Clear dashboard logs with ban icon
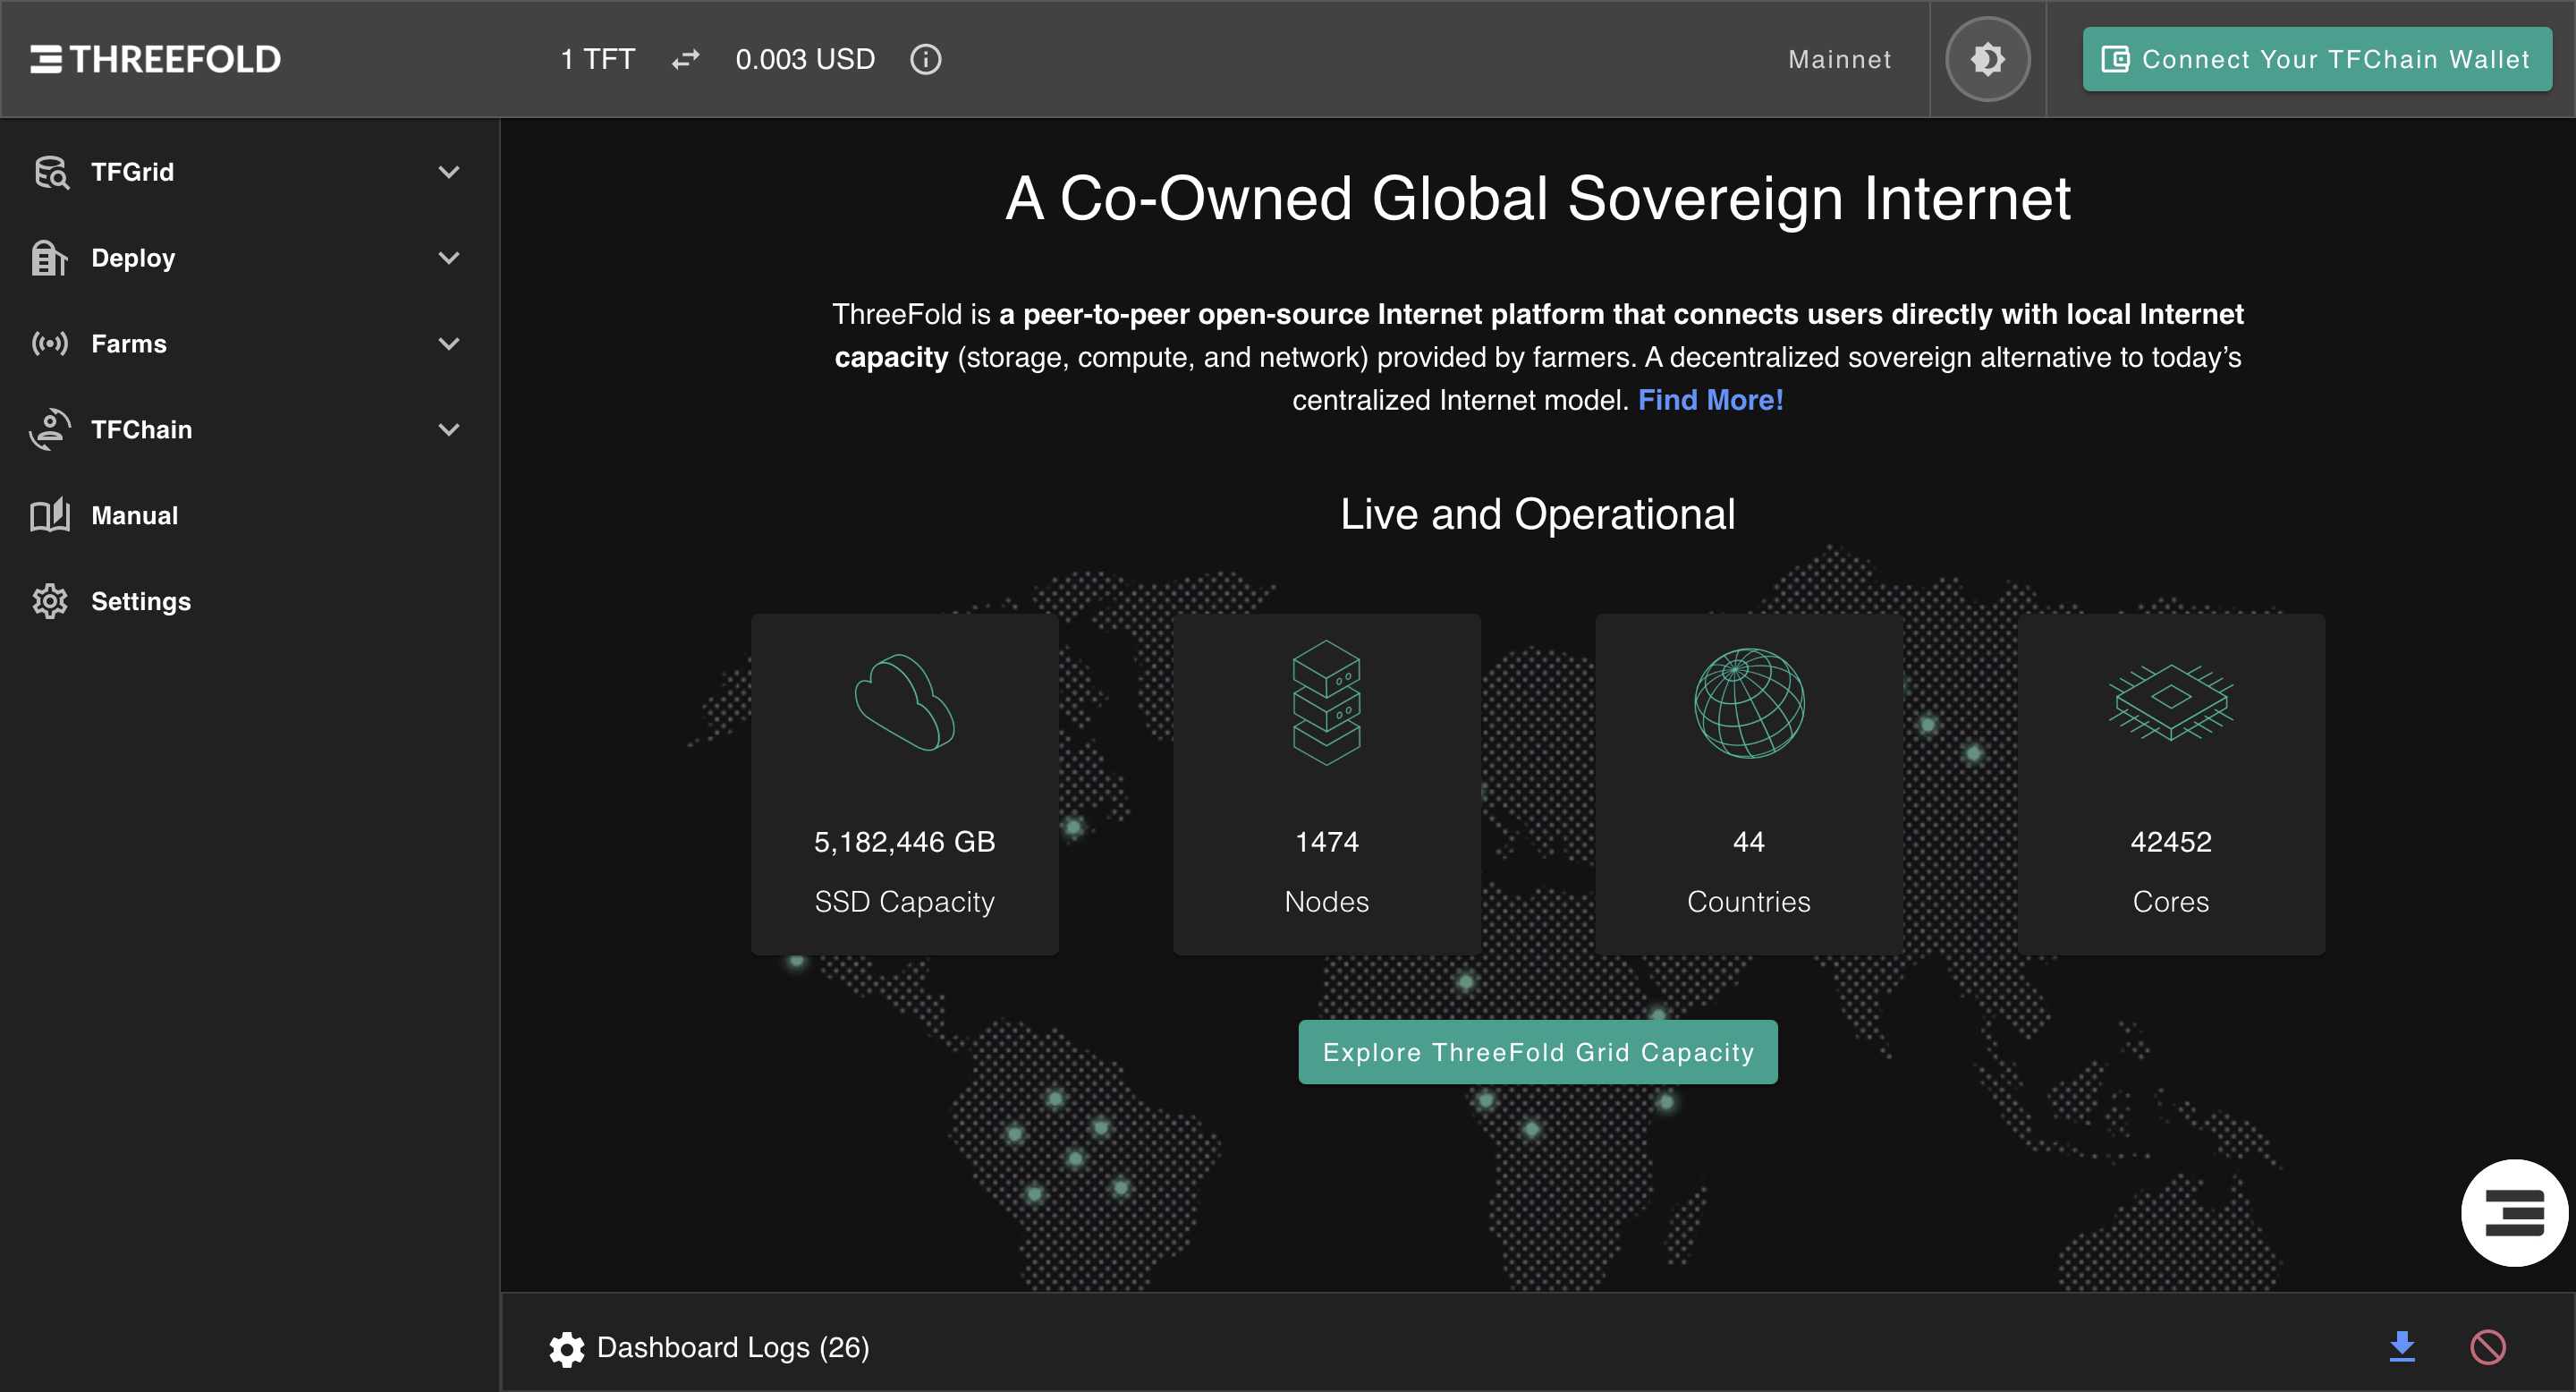 click(x=2487, y=1347)
